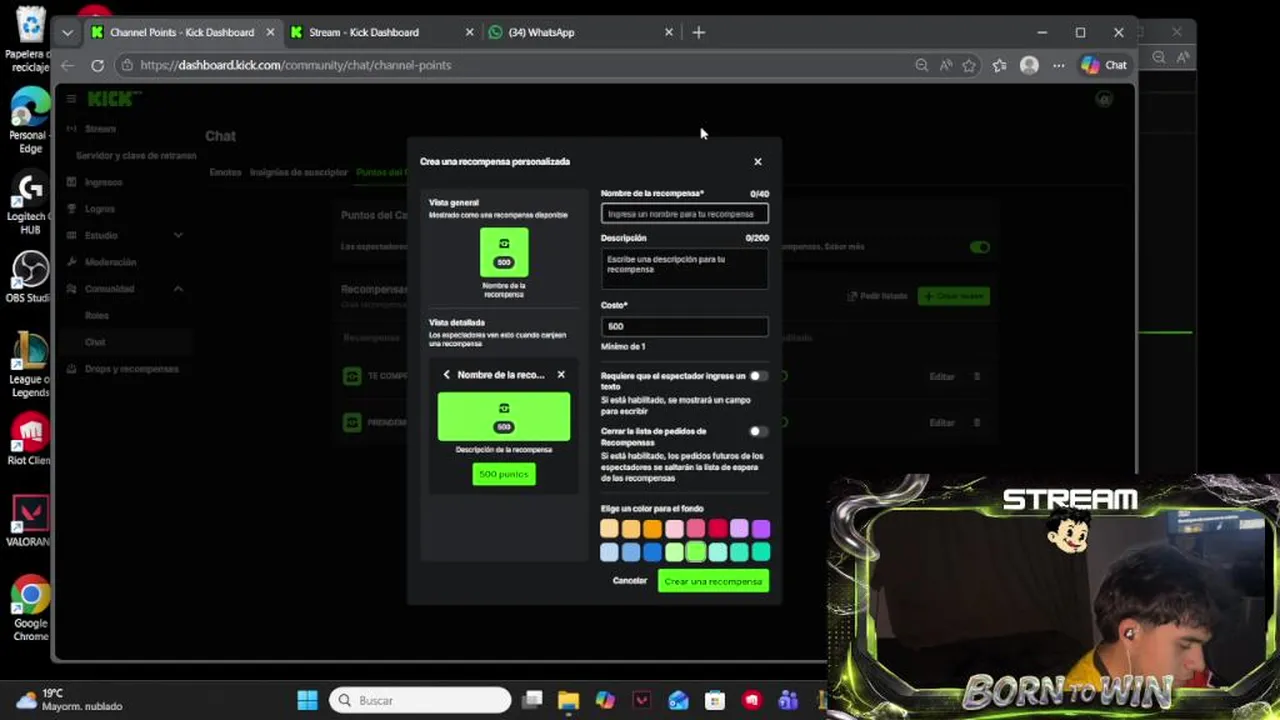
Task: Open the tab search dropdown chevron
Action: click(x=67, y=32)
